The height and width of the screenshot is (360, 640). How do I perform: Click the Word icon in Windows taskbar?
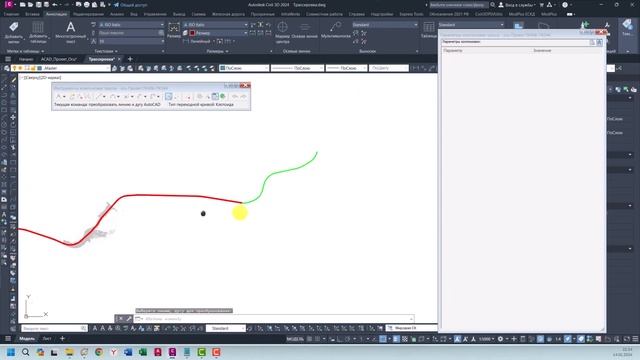click(x=128, y=352)
